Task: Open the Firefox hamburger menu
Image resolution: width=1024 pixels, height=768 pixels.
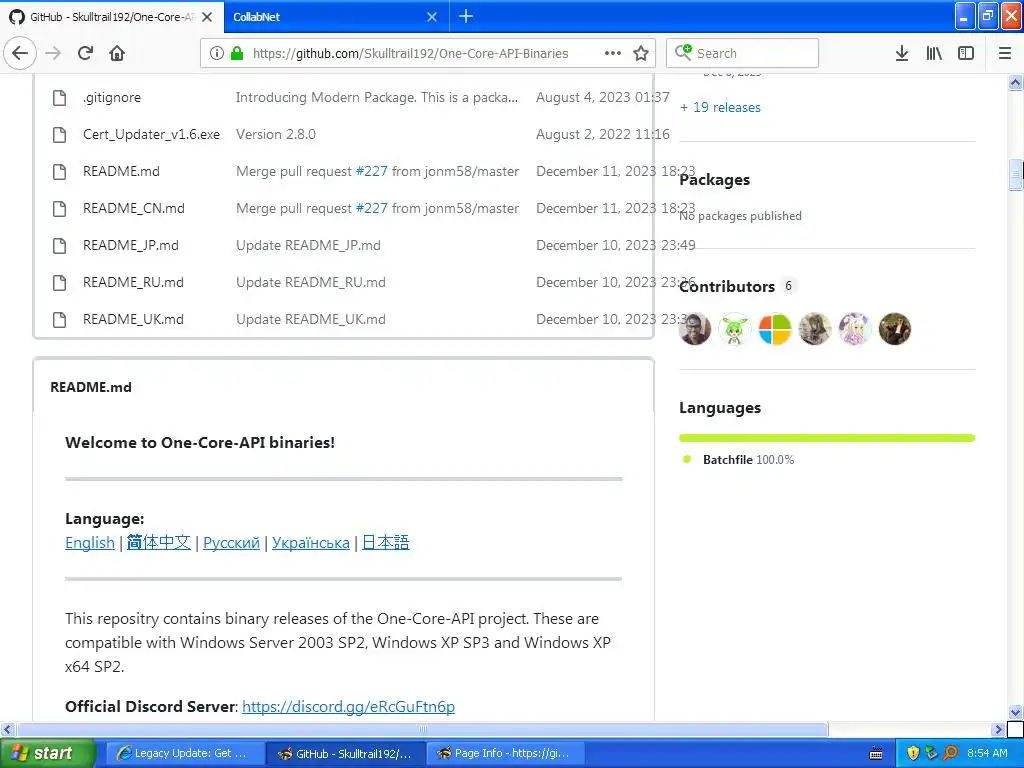Action: (1005, 53)
